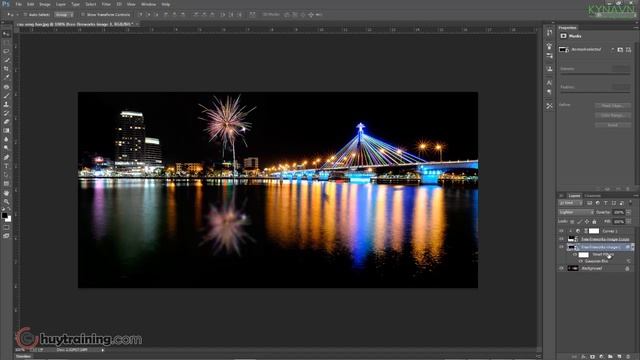Open the Opacity value dropdown
The width and height of the screenshot is (640, 360).
click(629, 212)
